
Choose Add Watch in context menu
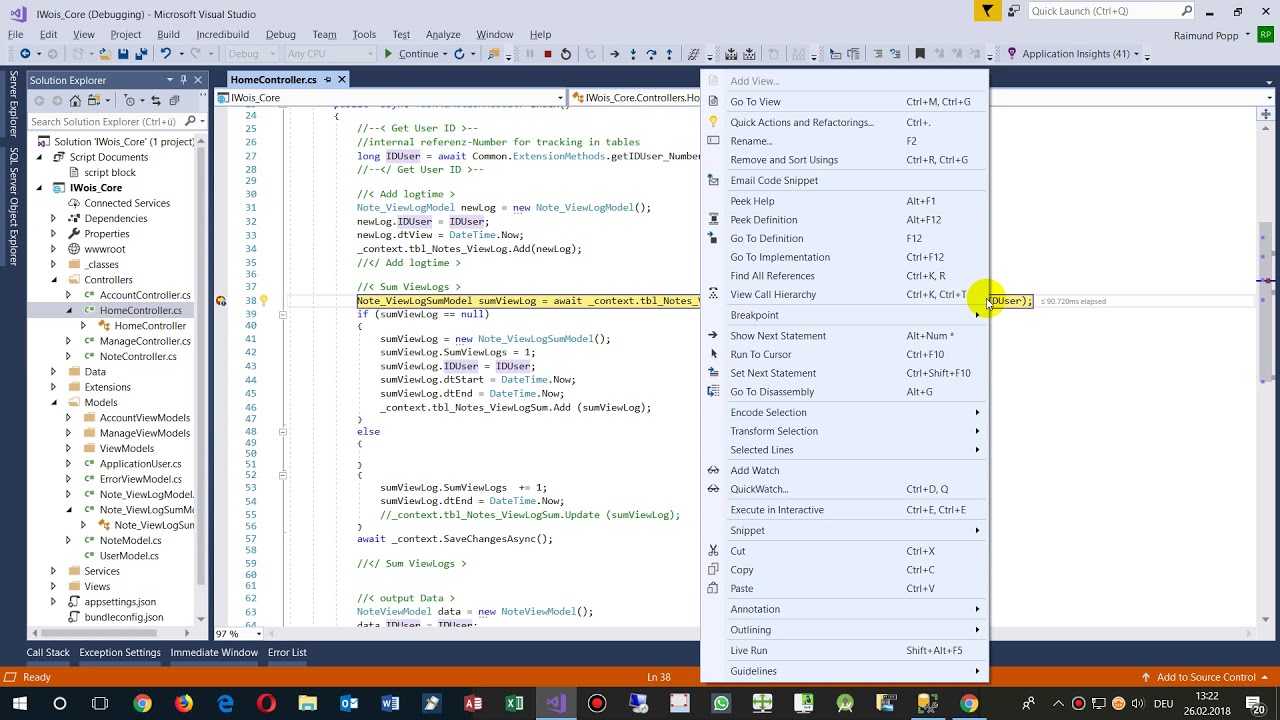844,470
